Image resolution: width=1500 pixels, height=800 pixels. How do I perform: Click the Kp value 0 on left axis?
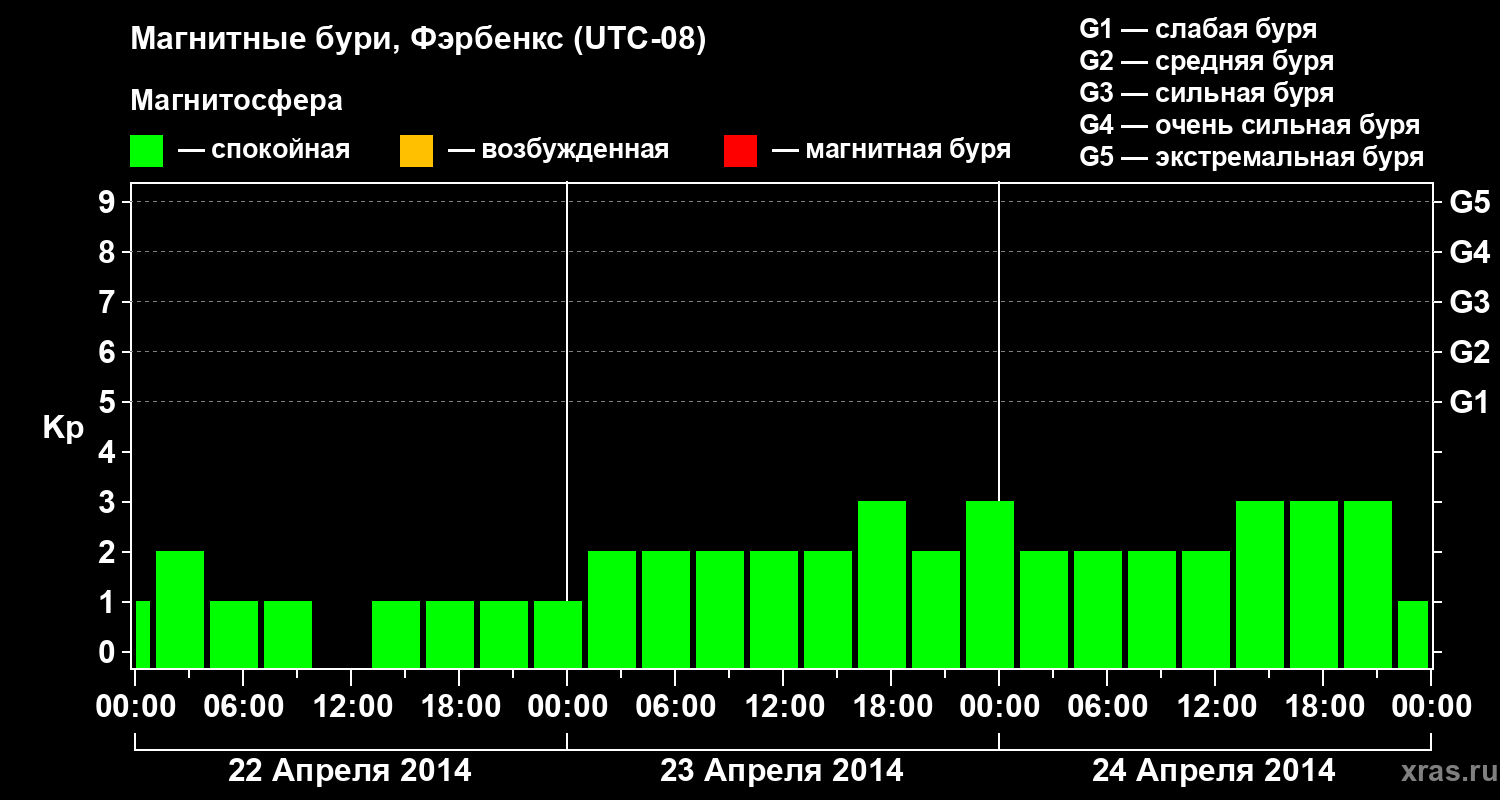coord(109,652)
